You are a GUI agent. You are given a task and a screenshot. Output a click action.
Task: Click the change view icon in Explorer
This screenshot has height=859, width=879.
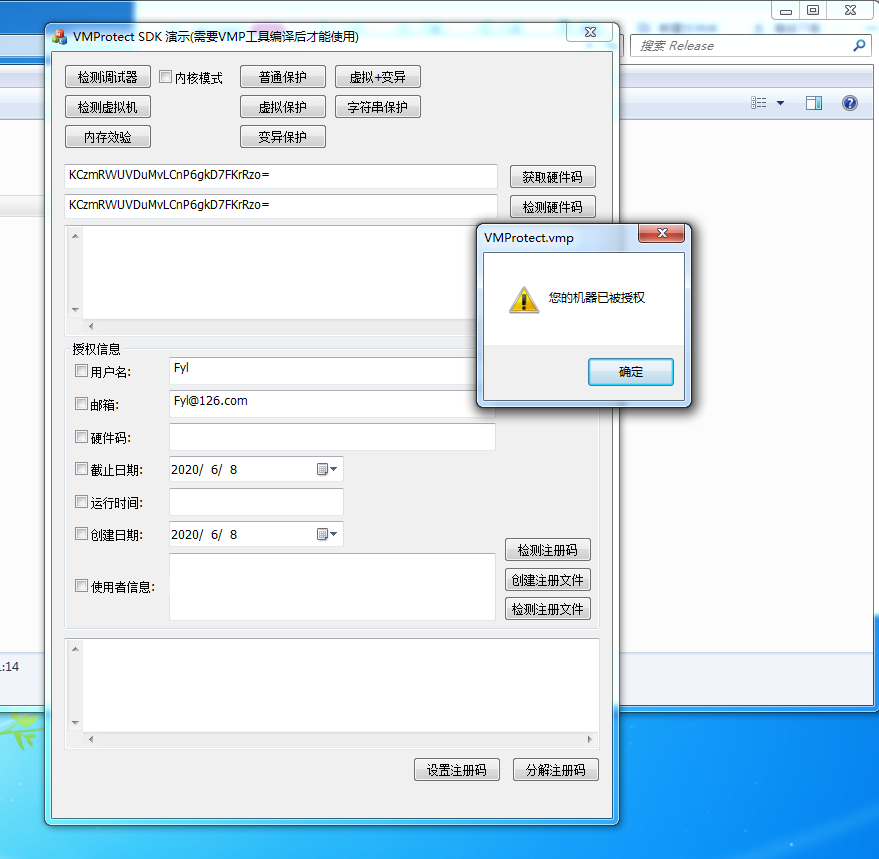pos(758,103)
